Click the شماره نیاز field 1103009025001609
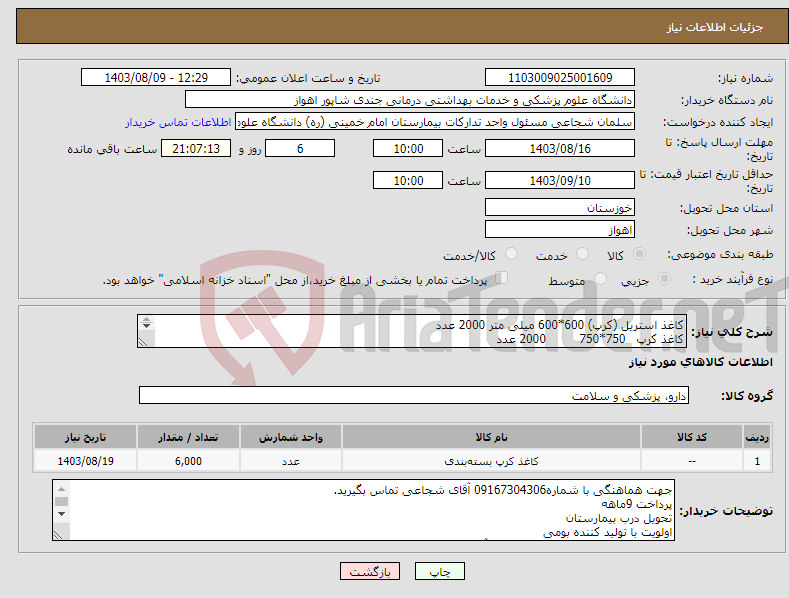789x598 pixels. point(560,78)
